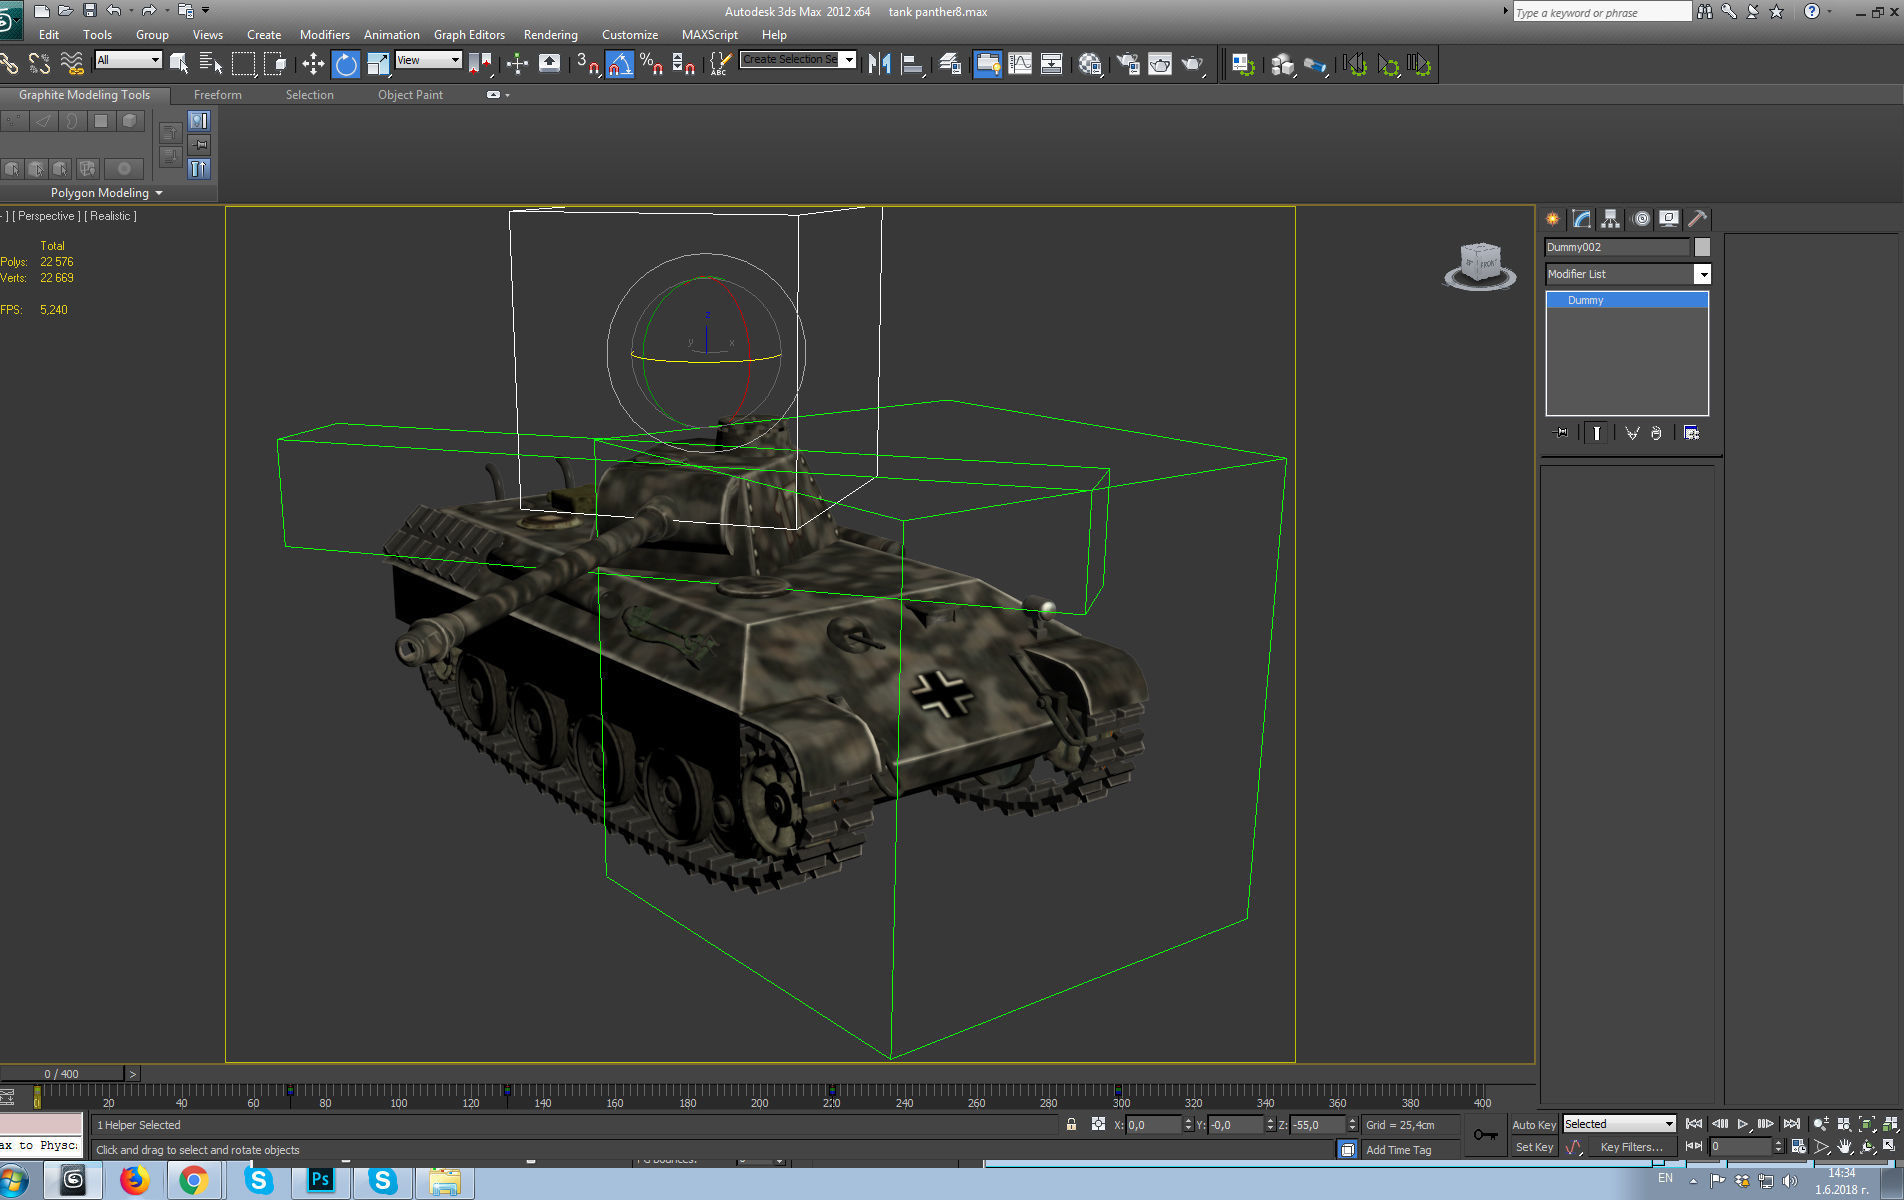Click the Key Filters button
Image resolution: width=1904 pixels, height=1200 pixels.
1631,1147
